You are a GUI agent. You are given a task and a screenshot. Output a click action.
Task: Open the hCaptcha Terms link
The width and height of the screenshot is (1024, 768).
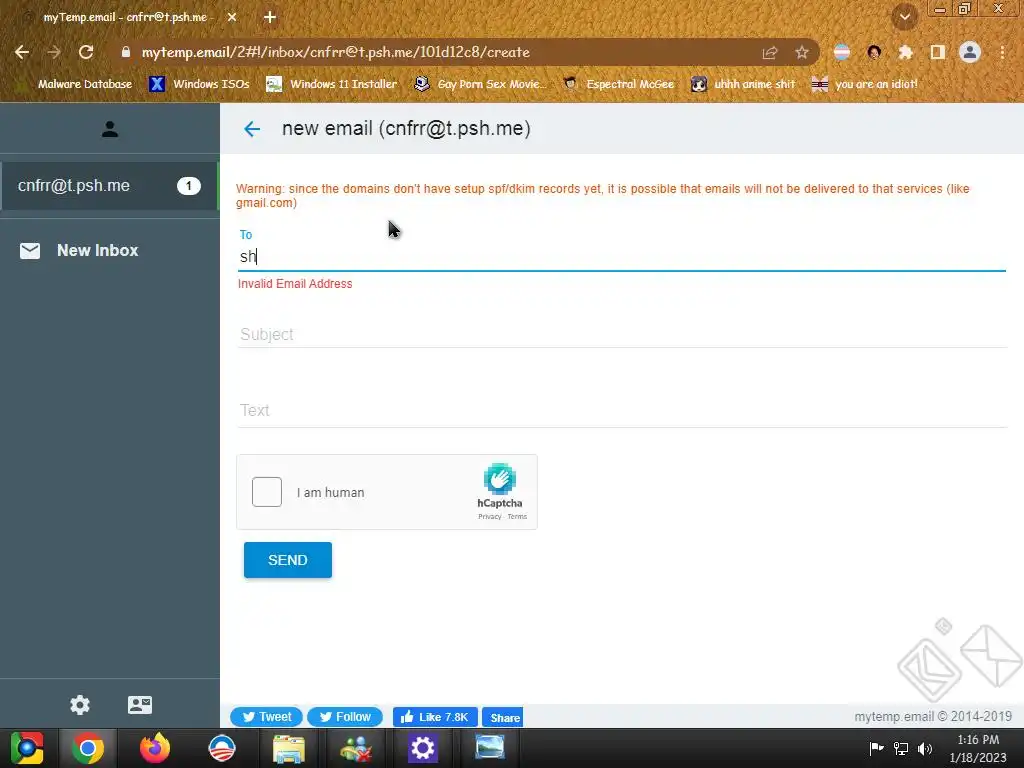click(x=517, y=517)
